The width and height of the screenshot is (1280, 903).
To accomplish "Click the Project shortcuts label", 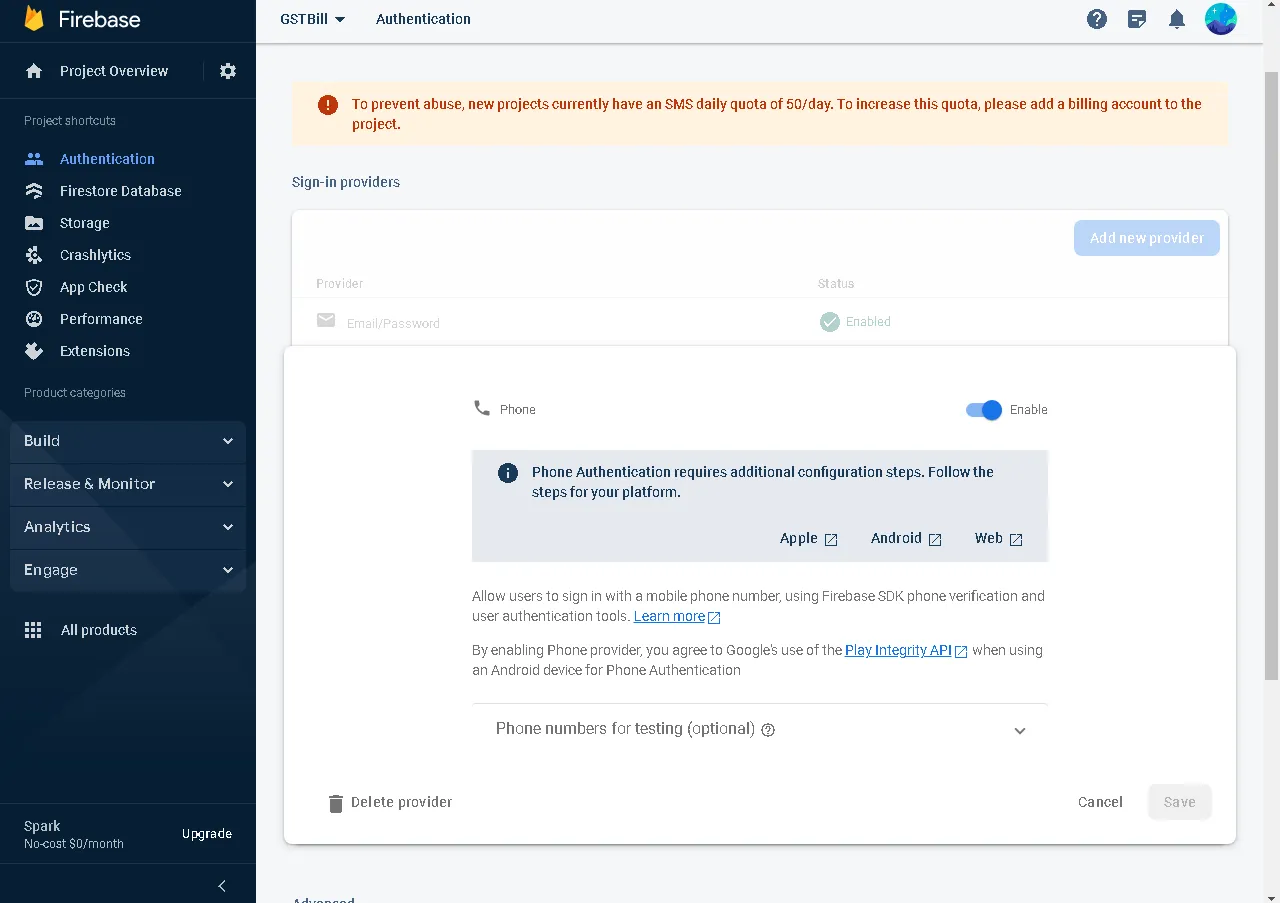I will (70, 121).
